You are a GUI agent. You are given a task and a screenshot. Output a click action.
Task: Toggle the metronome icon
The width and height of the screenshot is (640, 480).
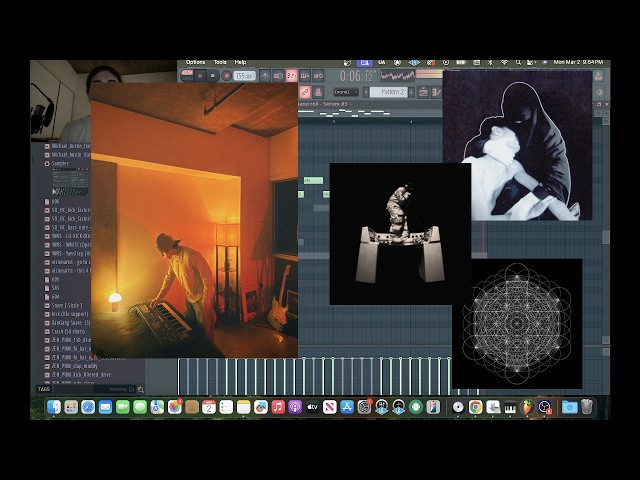tap(265, 76)
